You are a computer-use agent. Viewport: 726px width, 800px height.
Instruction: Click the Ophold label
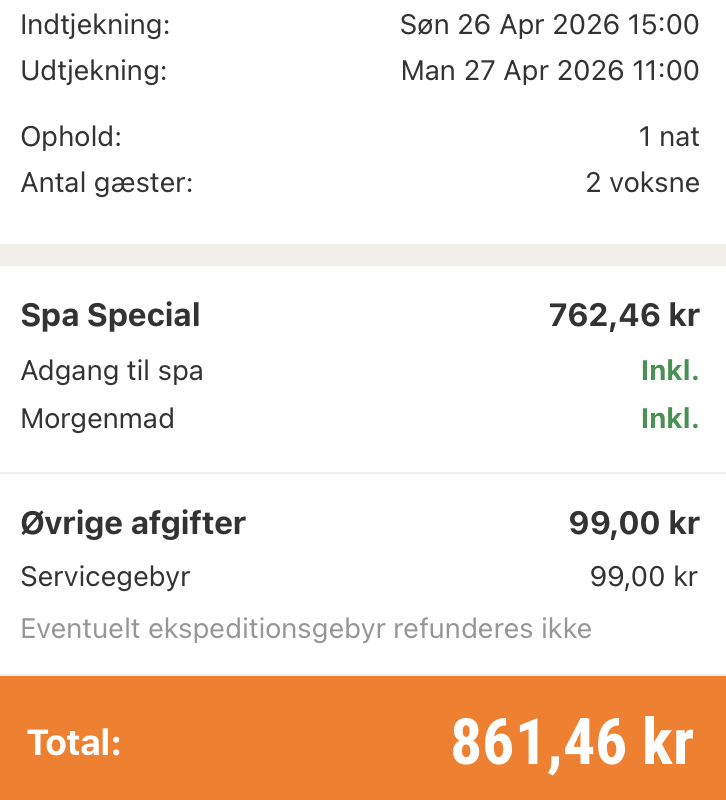tap(71, 137)
